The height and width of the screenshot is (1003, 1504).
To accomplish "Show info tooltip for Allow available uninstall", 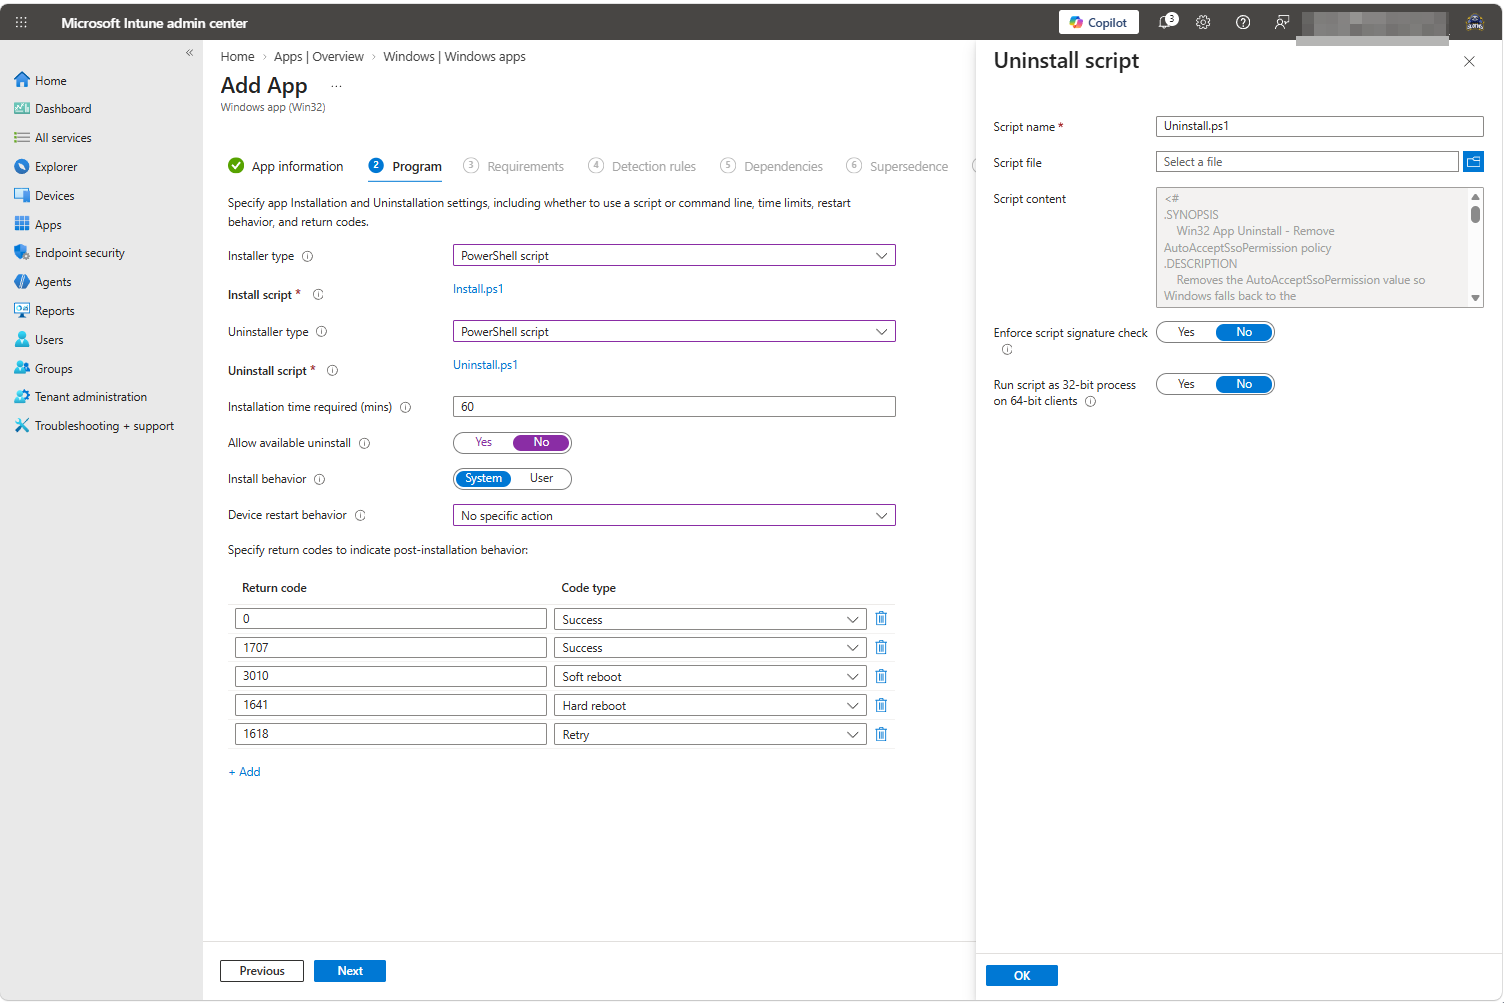I will [365, 444].
